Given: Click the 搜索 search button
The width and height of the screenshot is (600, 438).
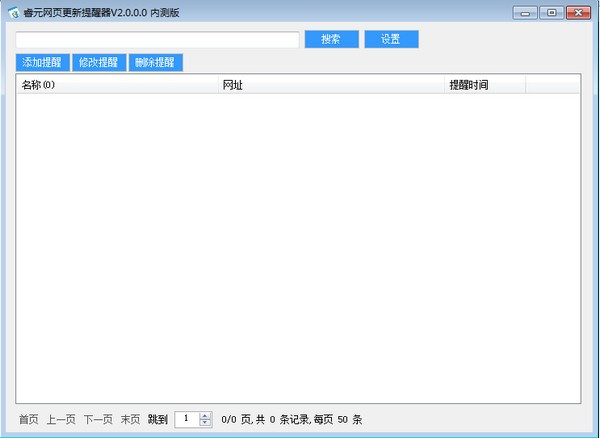Looking at the screenshot, I should pos(331,39).
